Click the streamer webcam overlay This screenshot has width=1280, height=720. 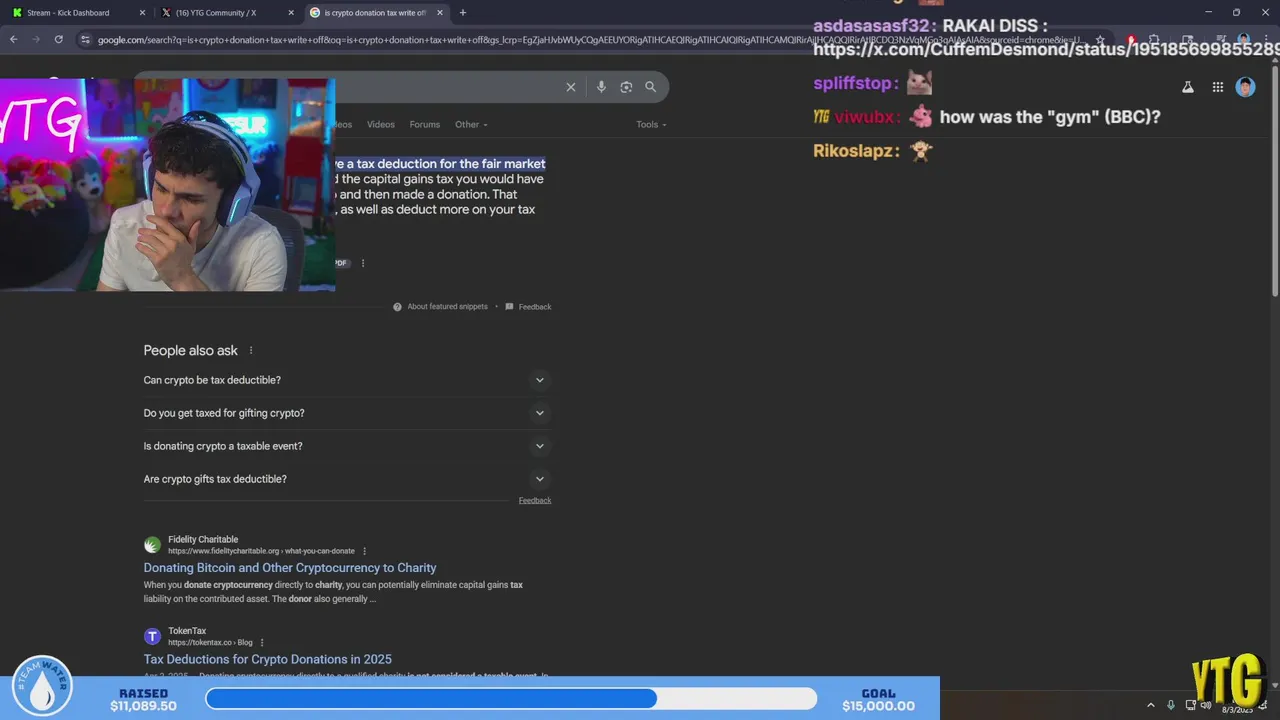click(x=167, y=185)
